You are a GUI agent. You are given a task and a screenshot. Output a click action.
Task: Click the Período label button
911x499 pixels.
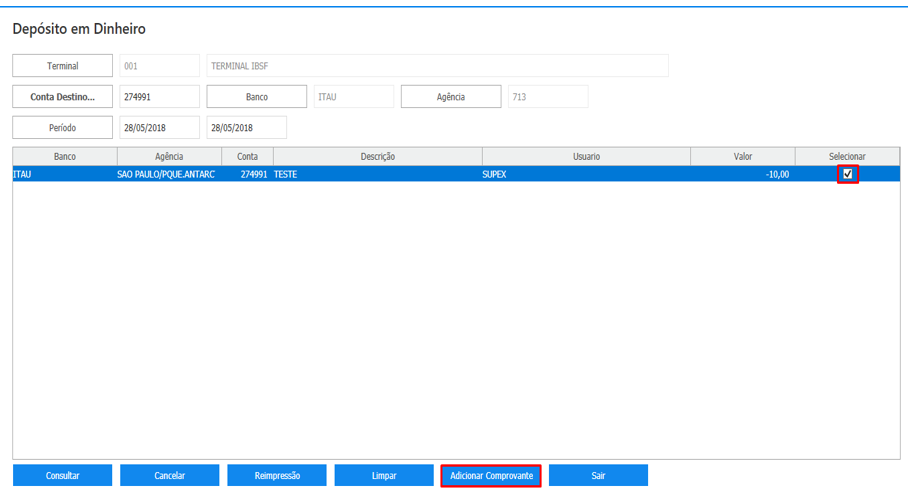pos(62,127)
